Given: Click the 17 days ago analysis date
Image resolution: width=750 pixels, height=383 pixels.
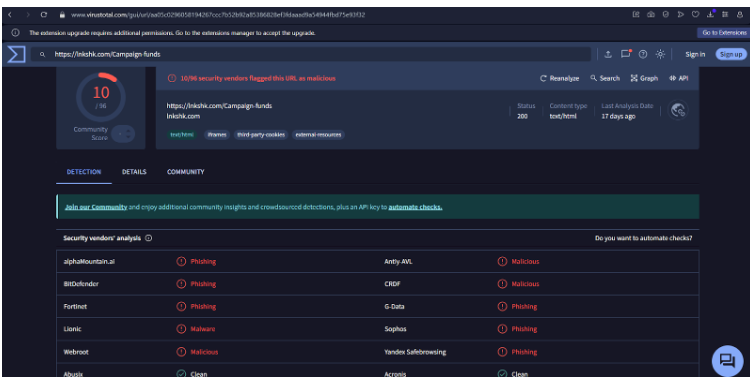Looking at the screenshot, I should tap(618, 116).
